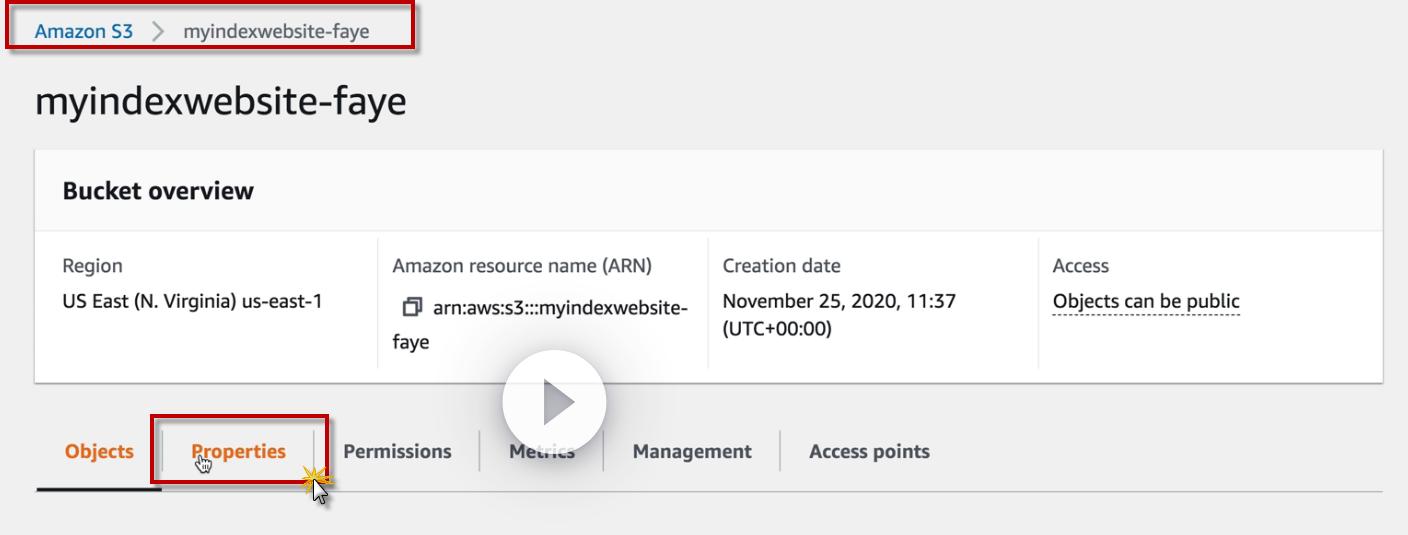Click the Bucket overview heading

(x=158, y=191)
